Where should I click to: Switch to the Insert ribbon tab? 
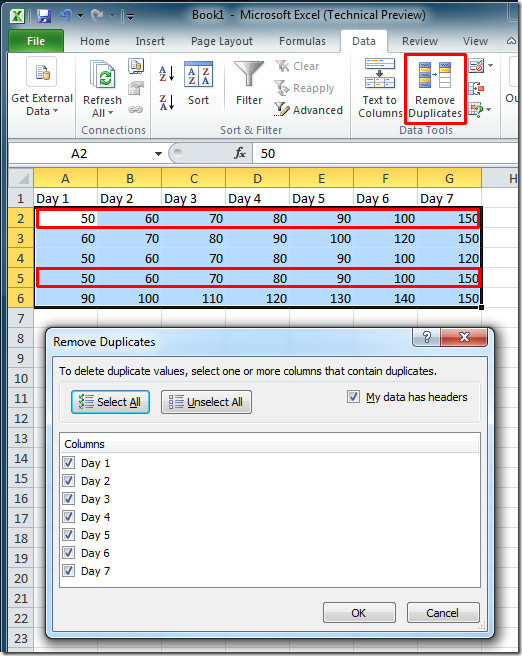coord(150,41)
